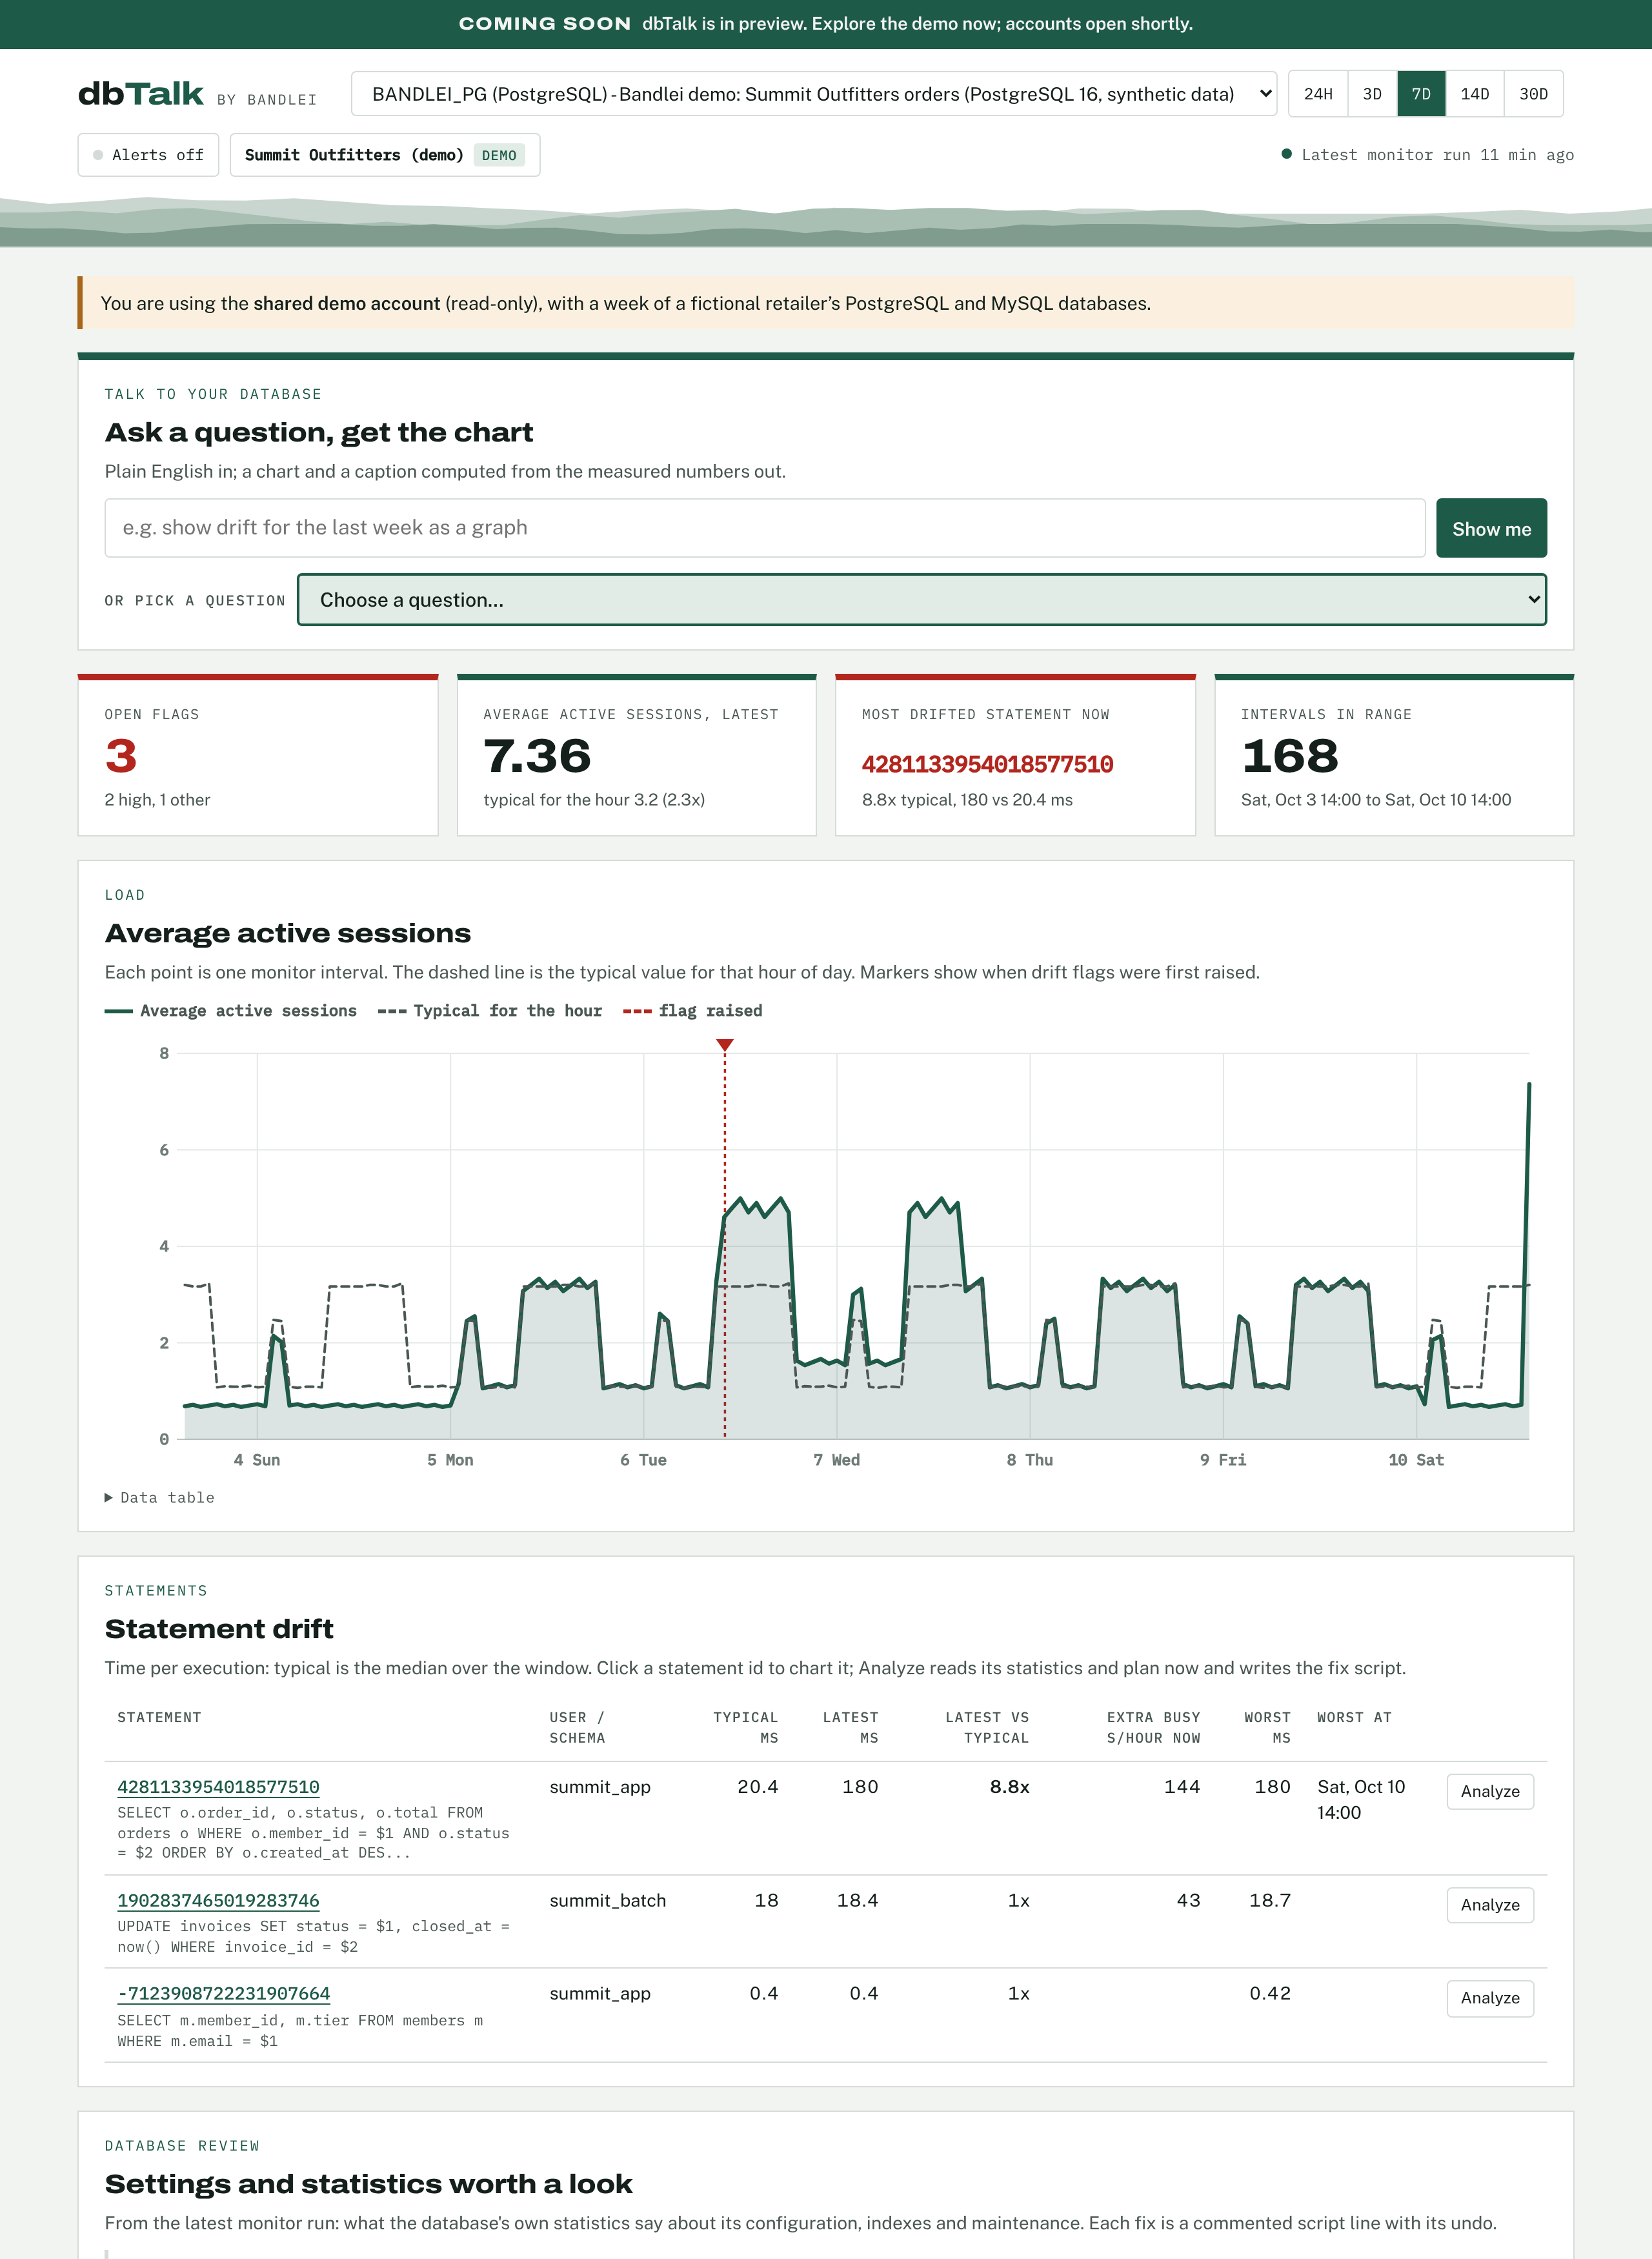1652x2259 pixels.
Task: Click the EXTRA BUSY S/HOUR NOW header
Action: click(x=1153, y=1728)
